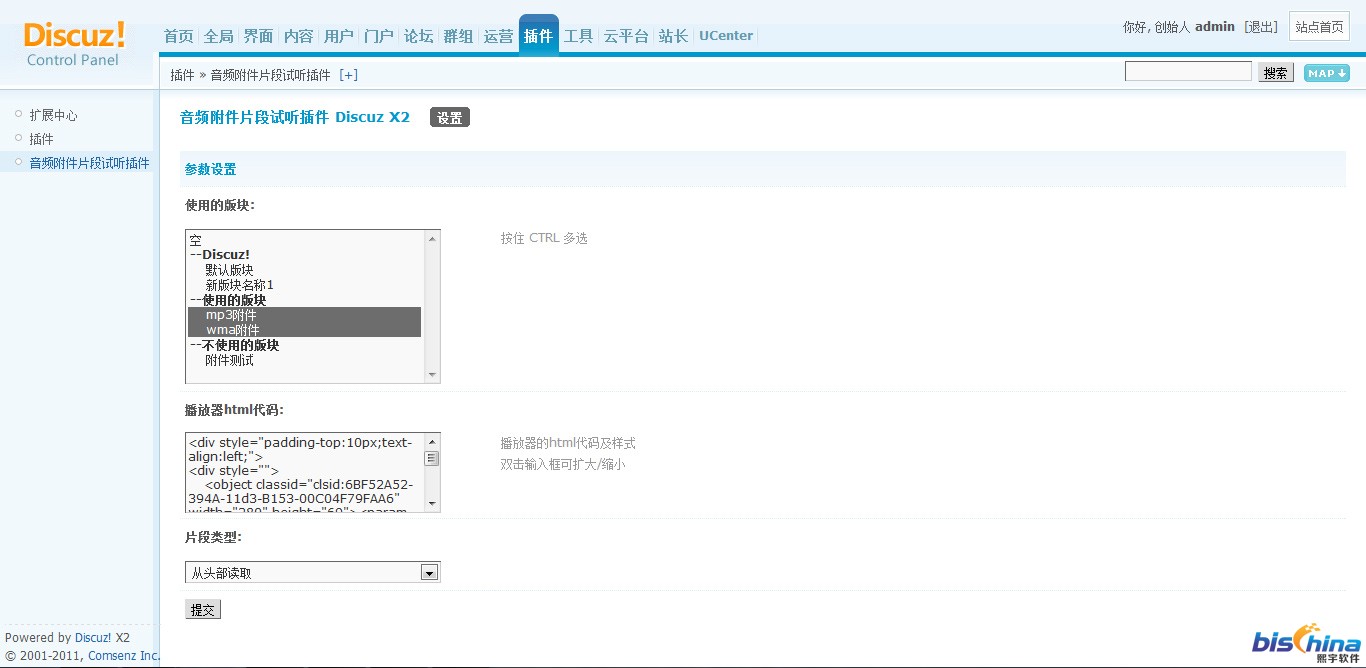Click forum list scrollbar up arrow

432,238
